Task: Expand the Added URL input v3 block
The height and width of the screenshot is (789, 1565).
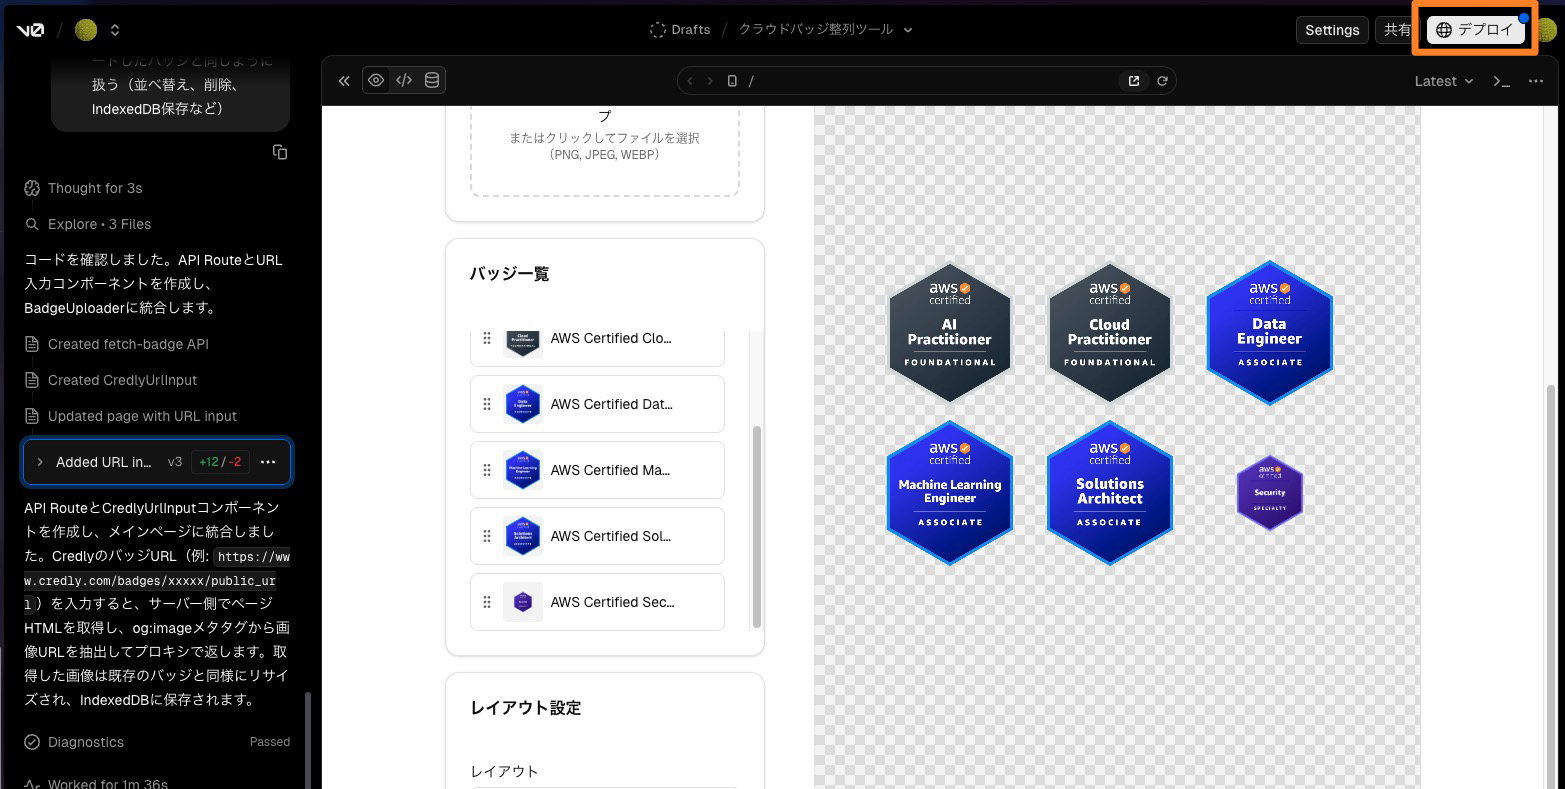Action: (x=40, y=462)
